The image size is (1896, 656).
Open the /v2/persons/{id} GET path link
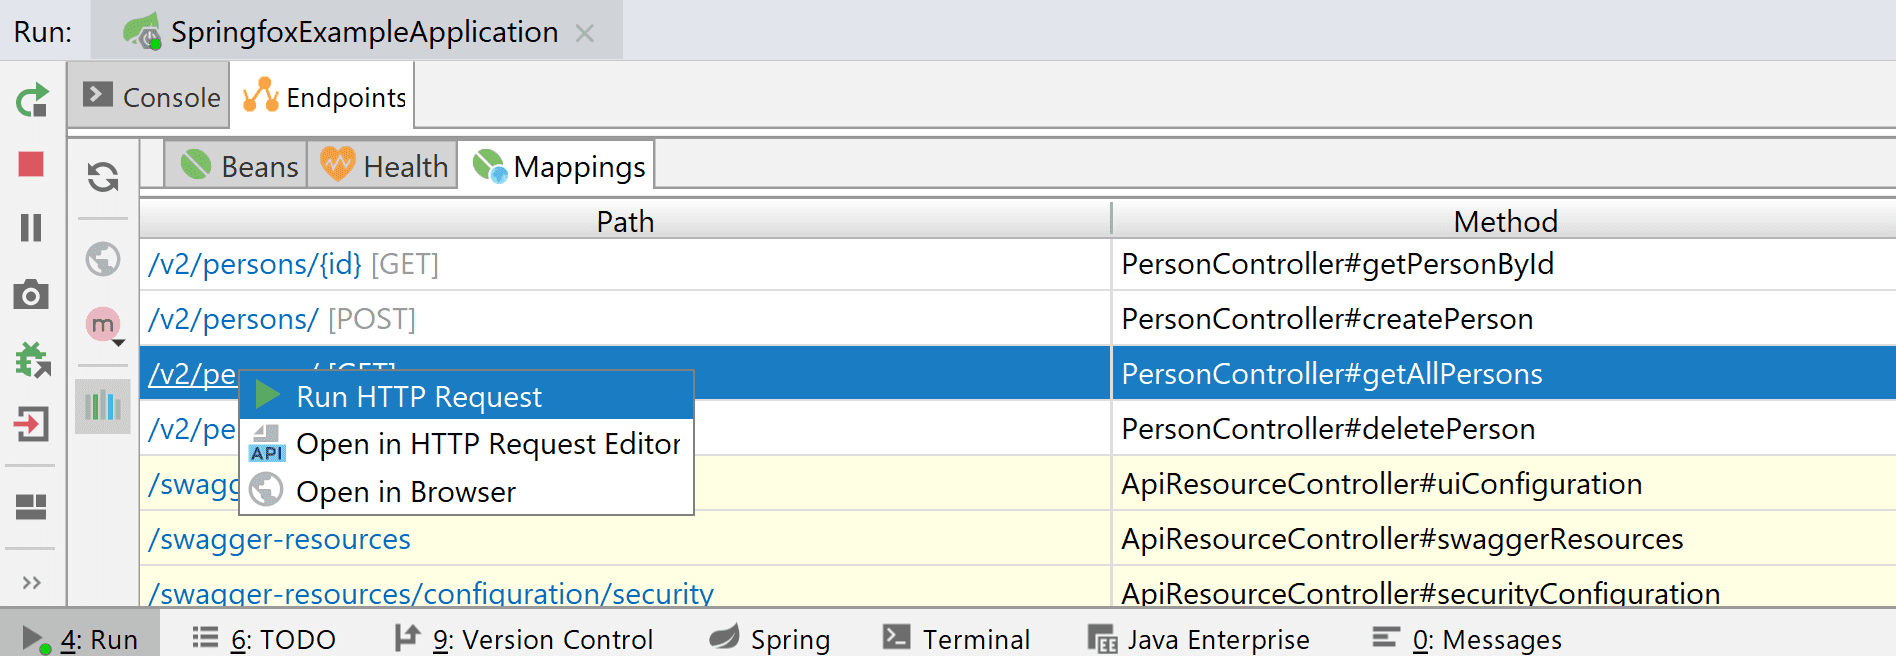click(255, 265)
